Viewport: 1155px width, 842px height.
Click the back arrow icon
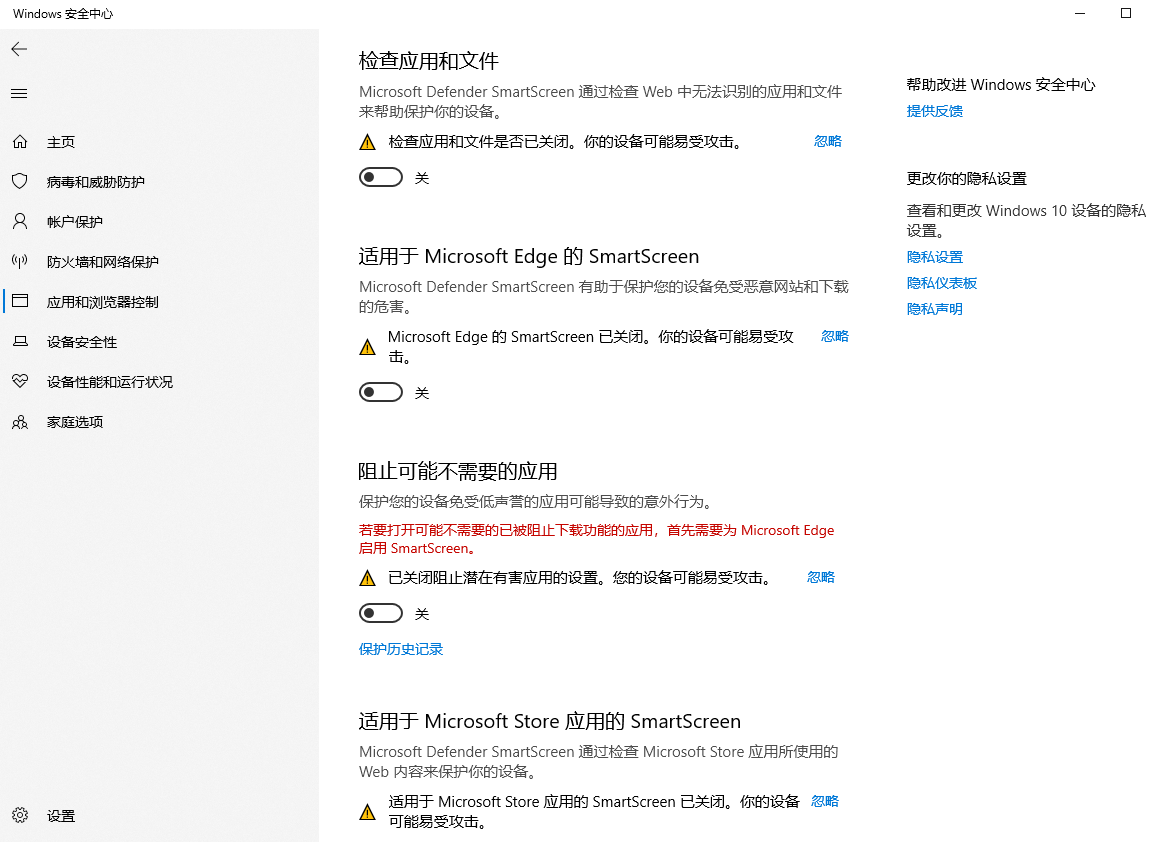pos(19,49)
